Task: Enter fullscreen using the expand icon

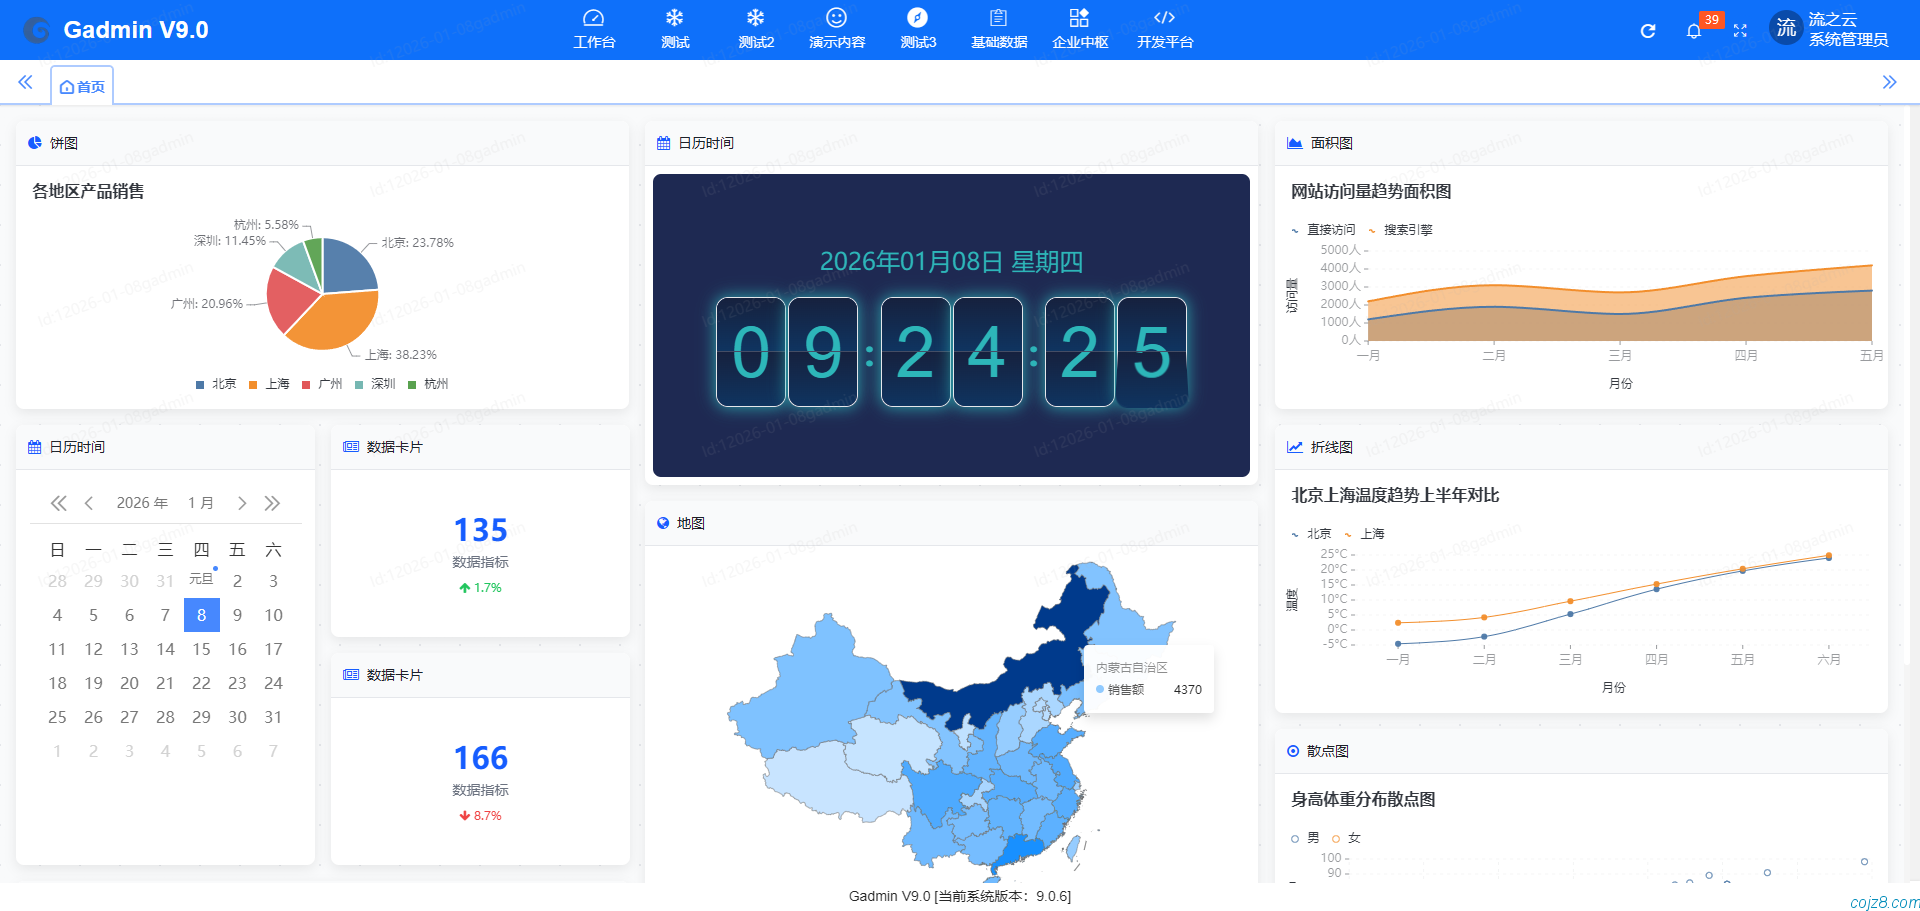Action: pyautogui.click(x=1741, y=31)
